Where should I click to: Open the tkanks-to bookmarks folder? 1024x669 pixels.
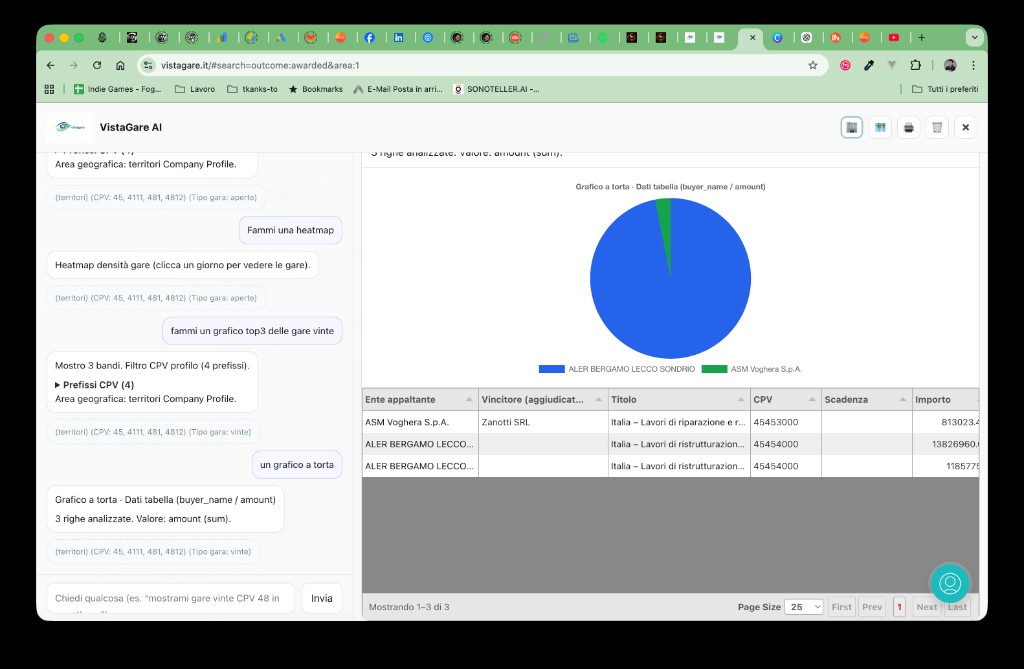pyautogui.click(x=252, y=89)
